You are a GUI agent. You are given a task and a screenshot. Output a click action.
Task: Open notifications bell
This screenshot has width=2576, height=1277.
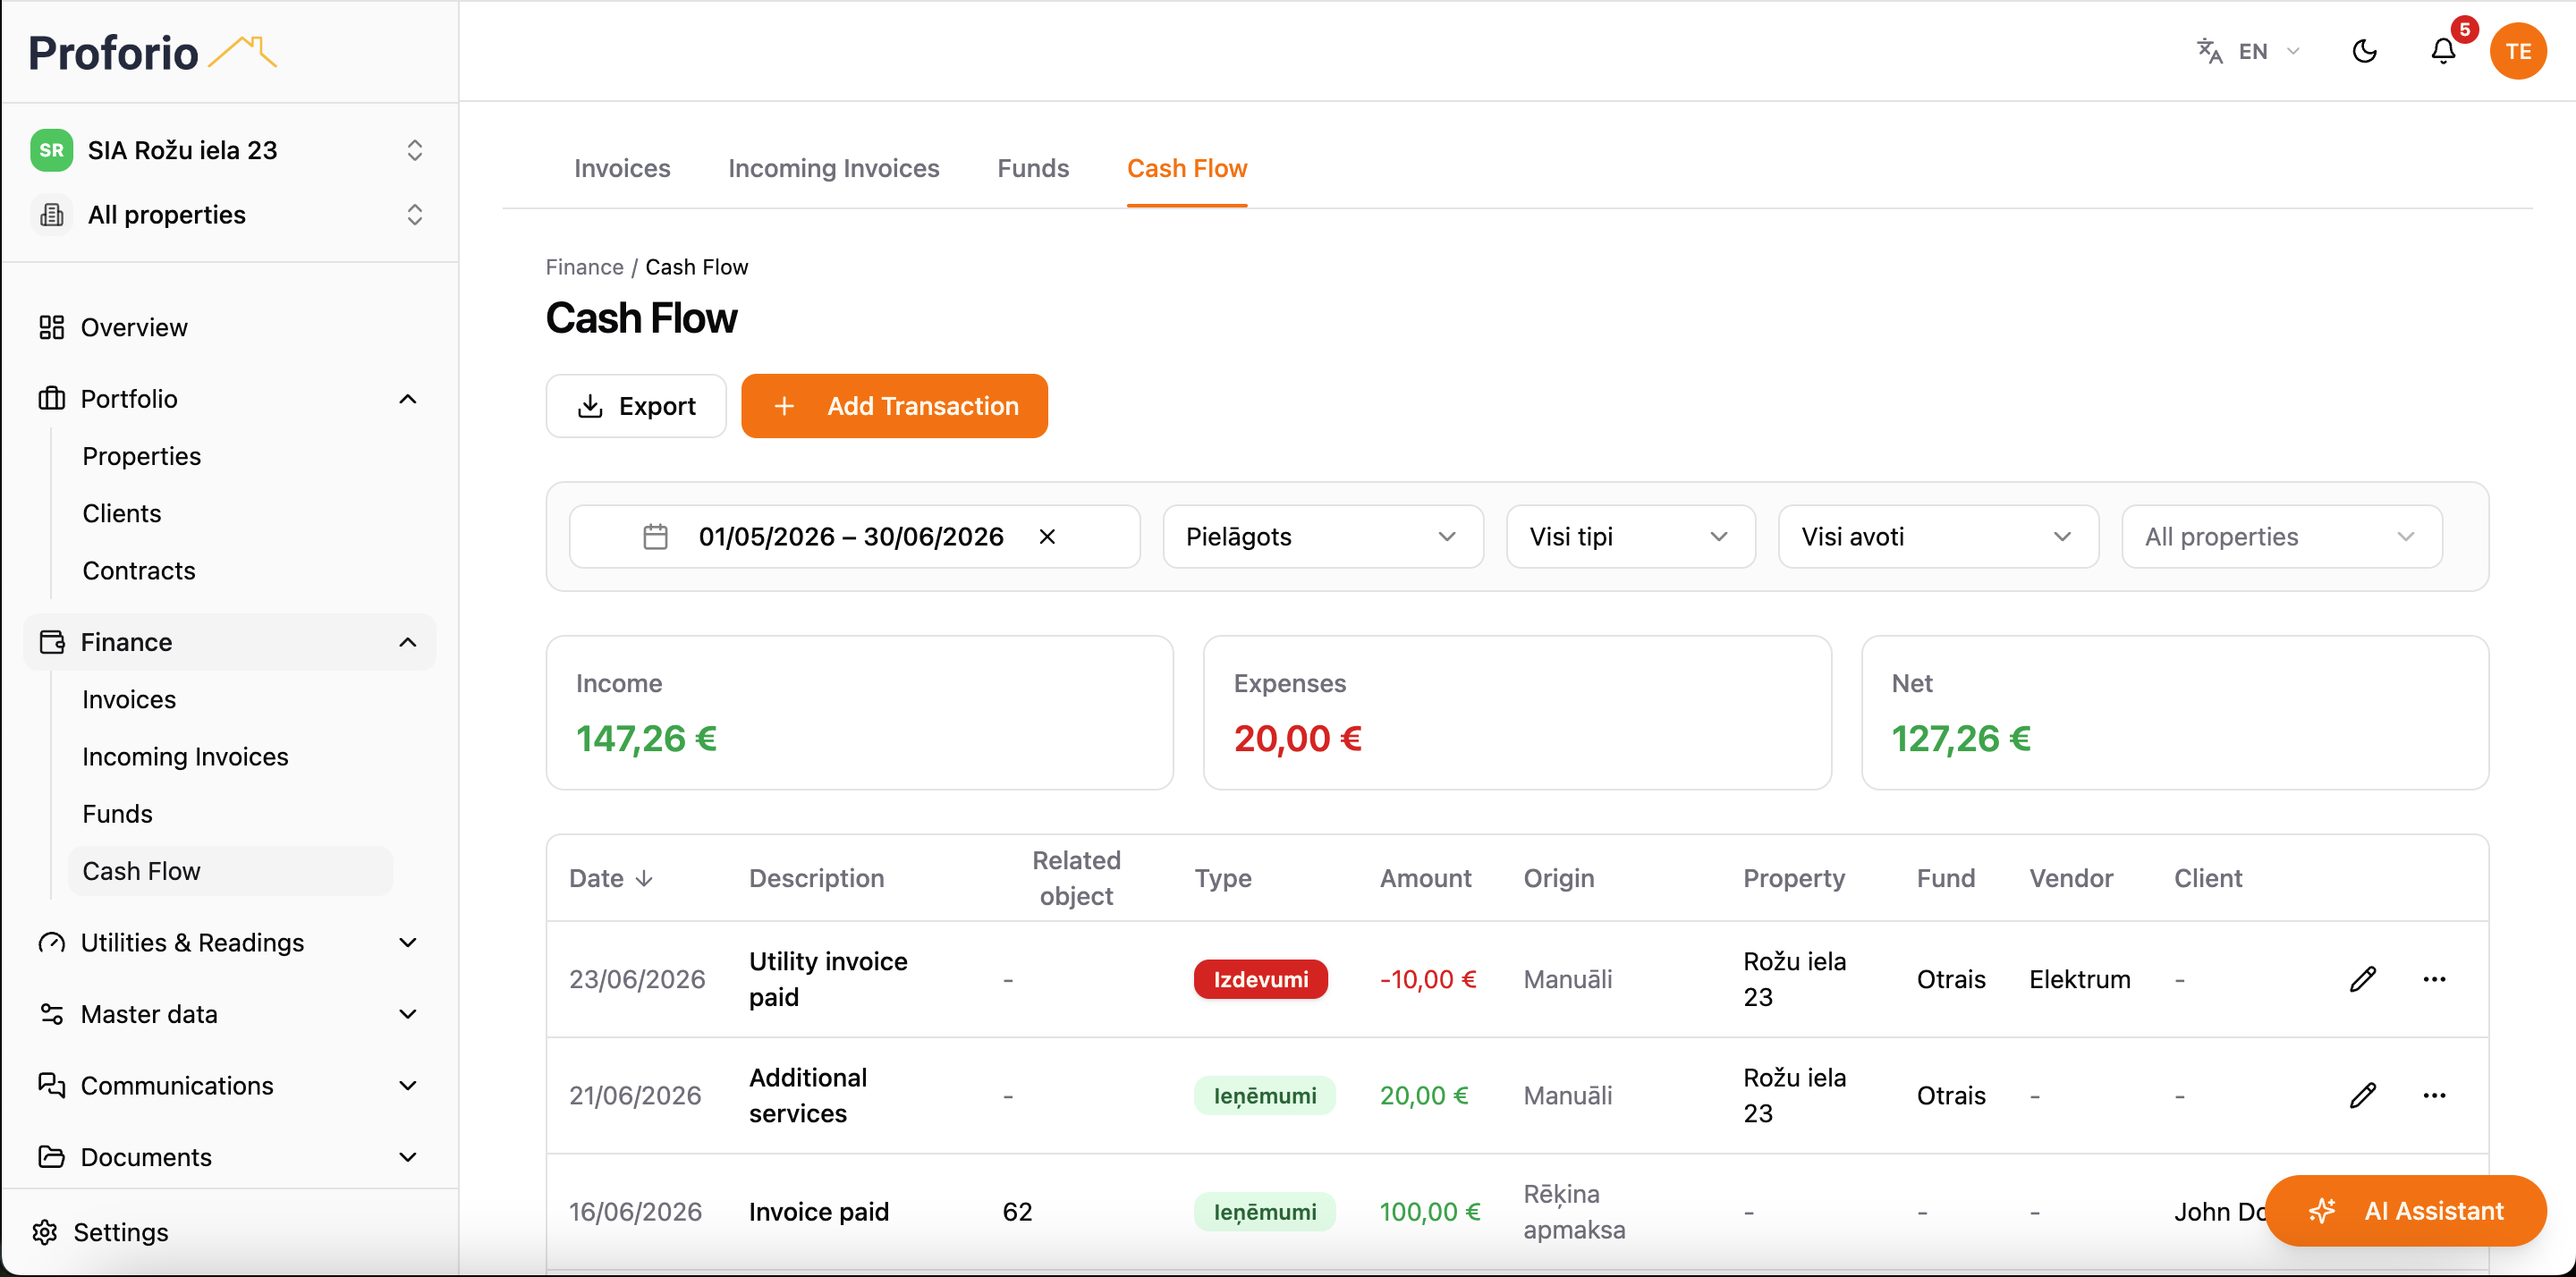[x=2443, y=51]
